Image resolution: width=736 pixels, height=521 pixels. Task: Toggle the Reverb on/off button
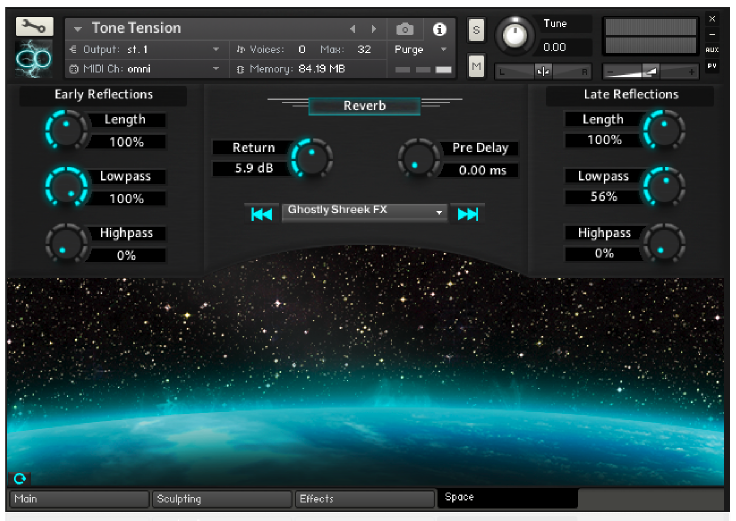[x=364, y=105]
